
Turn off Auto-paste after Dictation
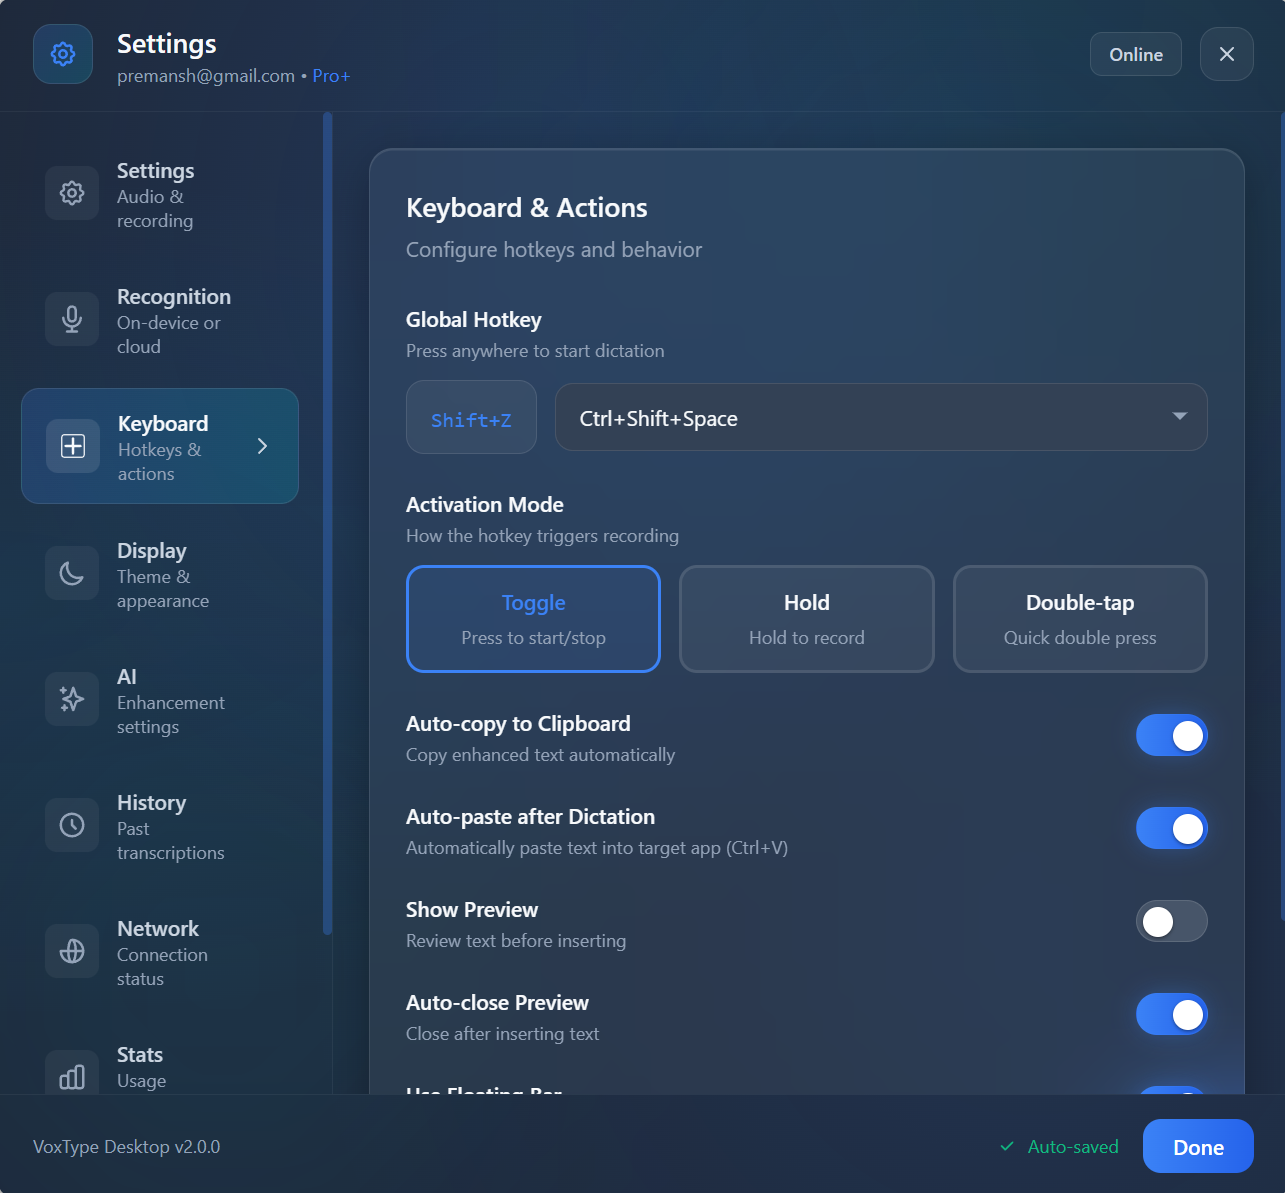pos(1171,828)
